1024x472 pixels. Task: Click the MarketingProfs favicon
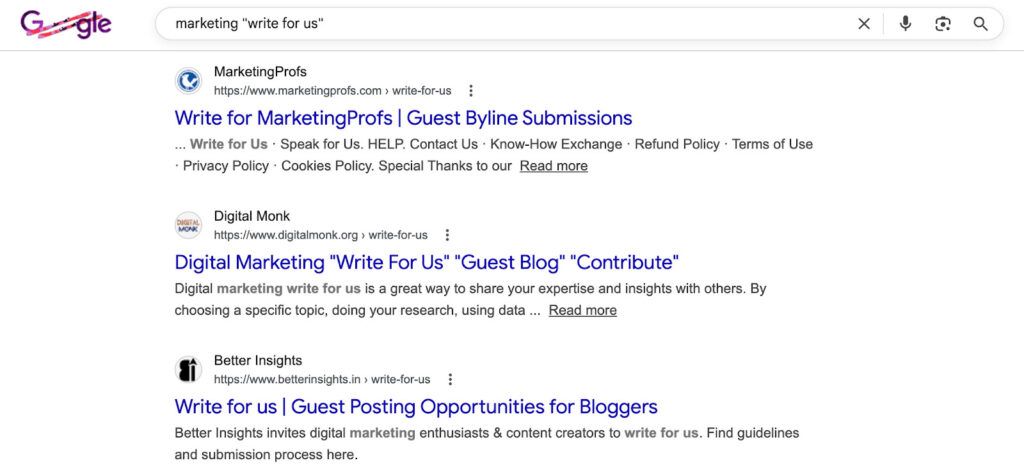(188, 81)
